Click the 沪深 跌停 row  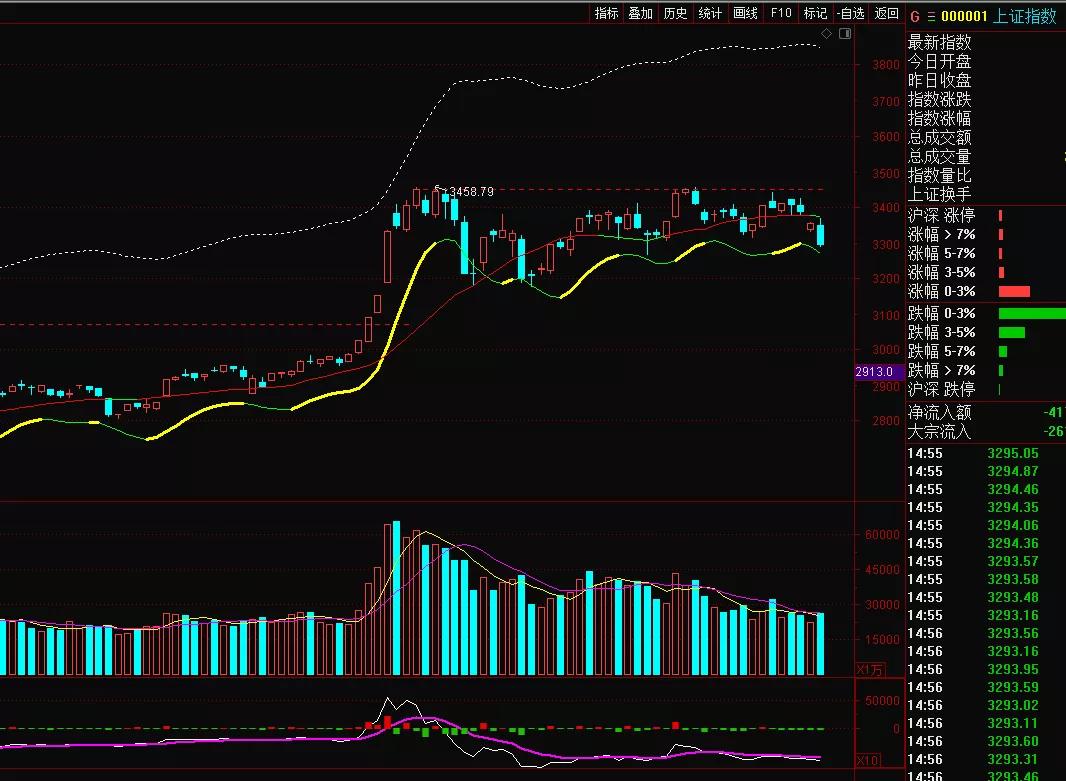pos(986,389)
